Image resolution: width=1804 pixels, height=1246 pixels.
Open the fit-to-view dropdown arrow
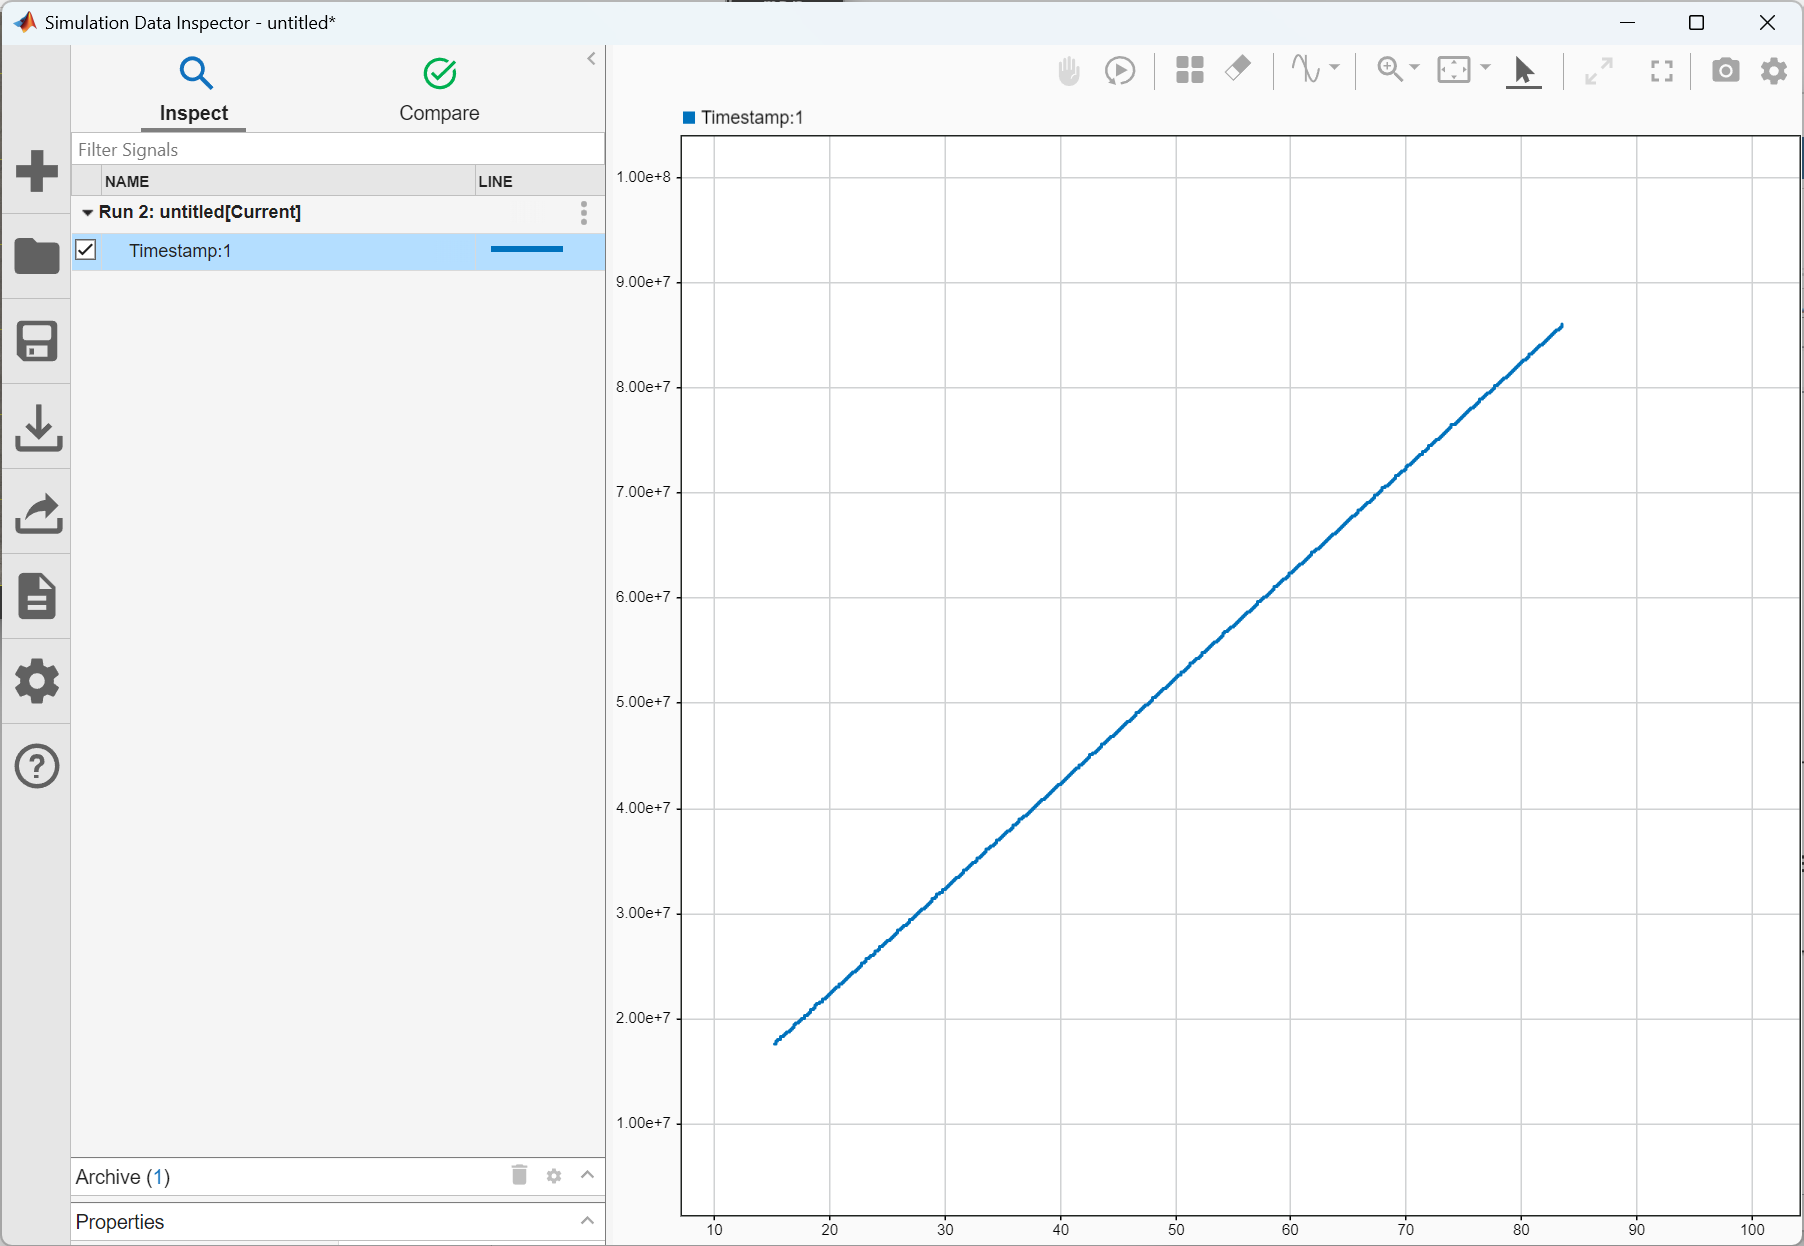[x=1484, y=70]
